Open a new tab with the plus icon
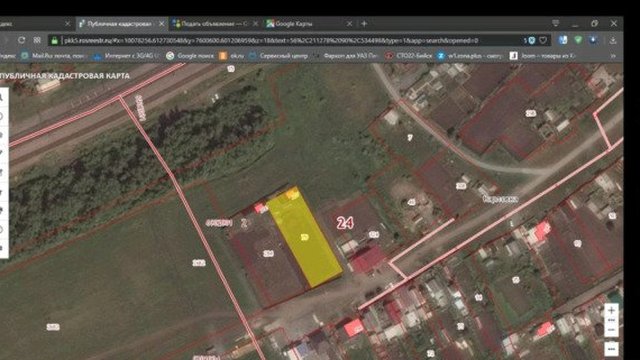 pos(364,24)
